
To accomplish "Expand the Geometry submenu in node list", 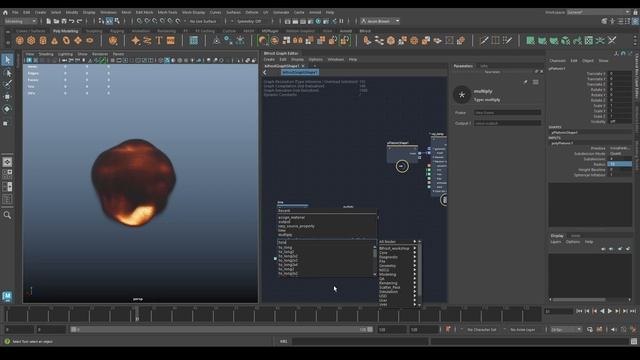I will tap(398, 265).
